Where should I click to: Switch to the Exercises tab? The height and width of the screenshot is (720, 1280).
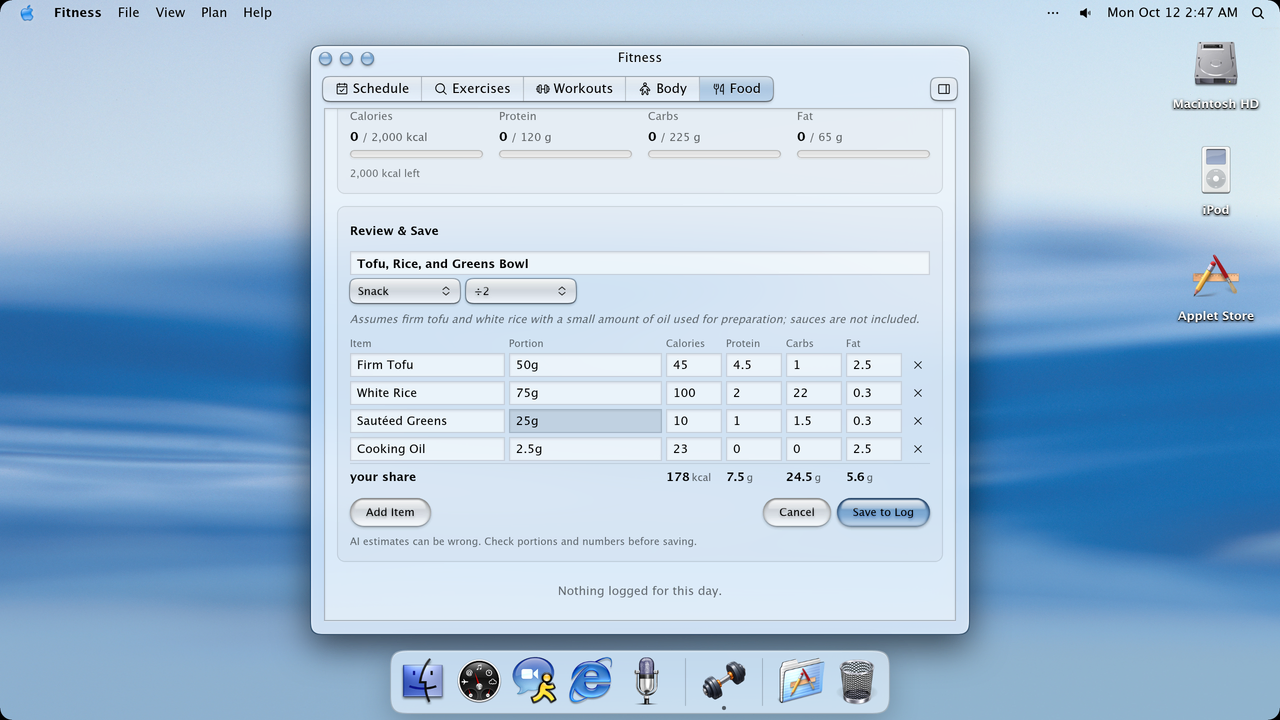point(472,89)
